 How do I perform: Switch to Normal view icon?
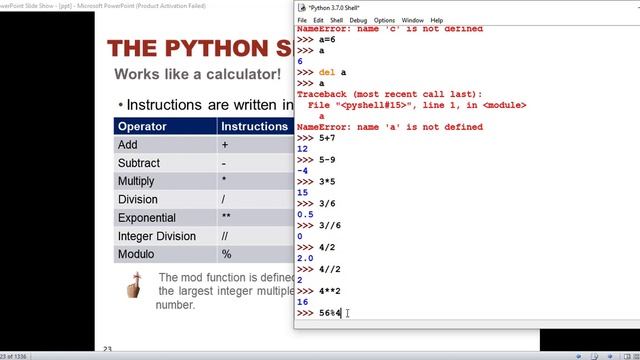click(x=627, y=356)
